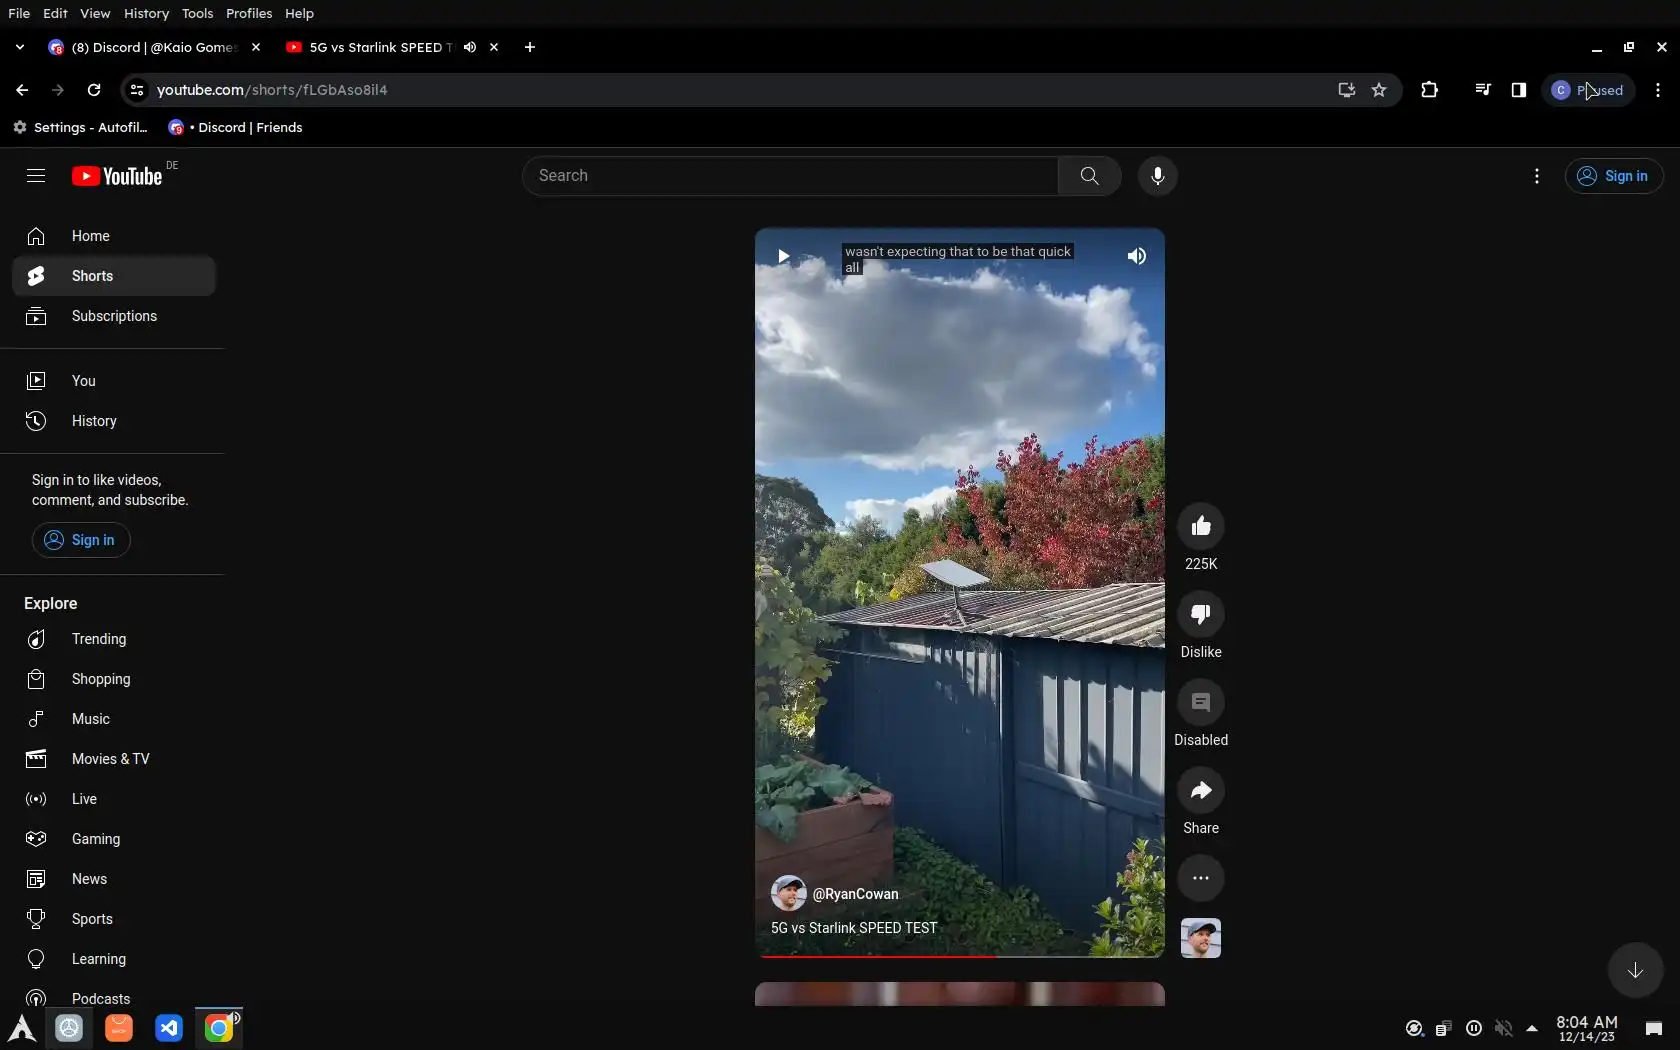Open YouTube settings three-dot menu

(1536, 176)
